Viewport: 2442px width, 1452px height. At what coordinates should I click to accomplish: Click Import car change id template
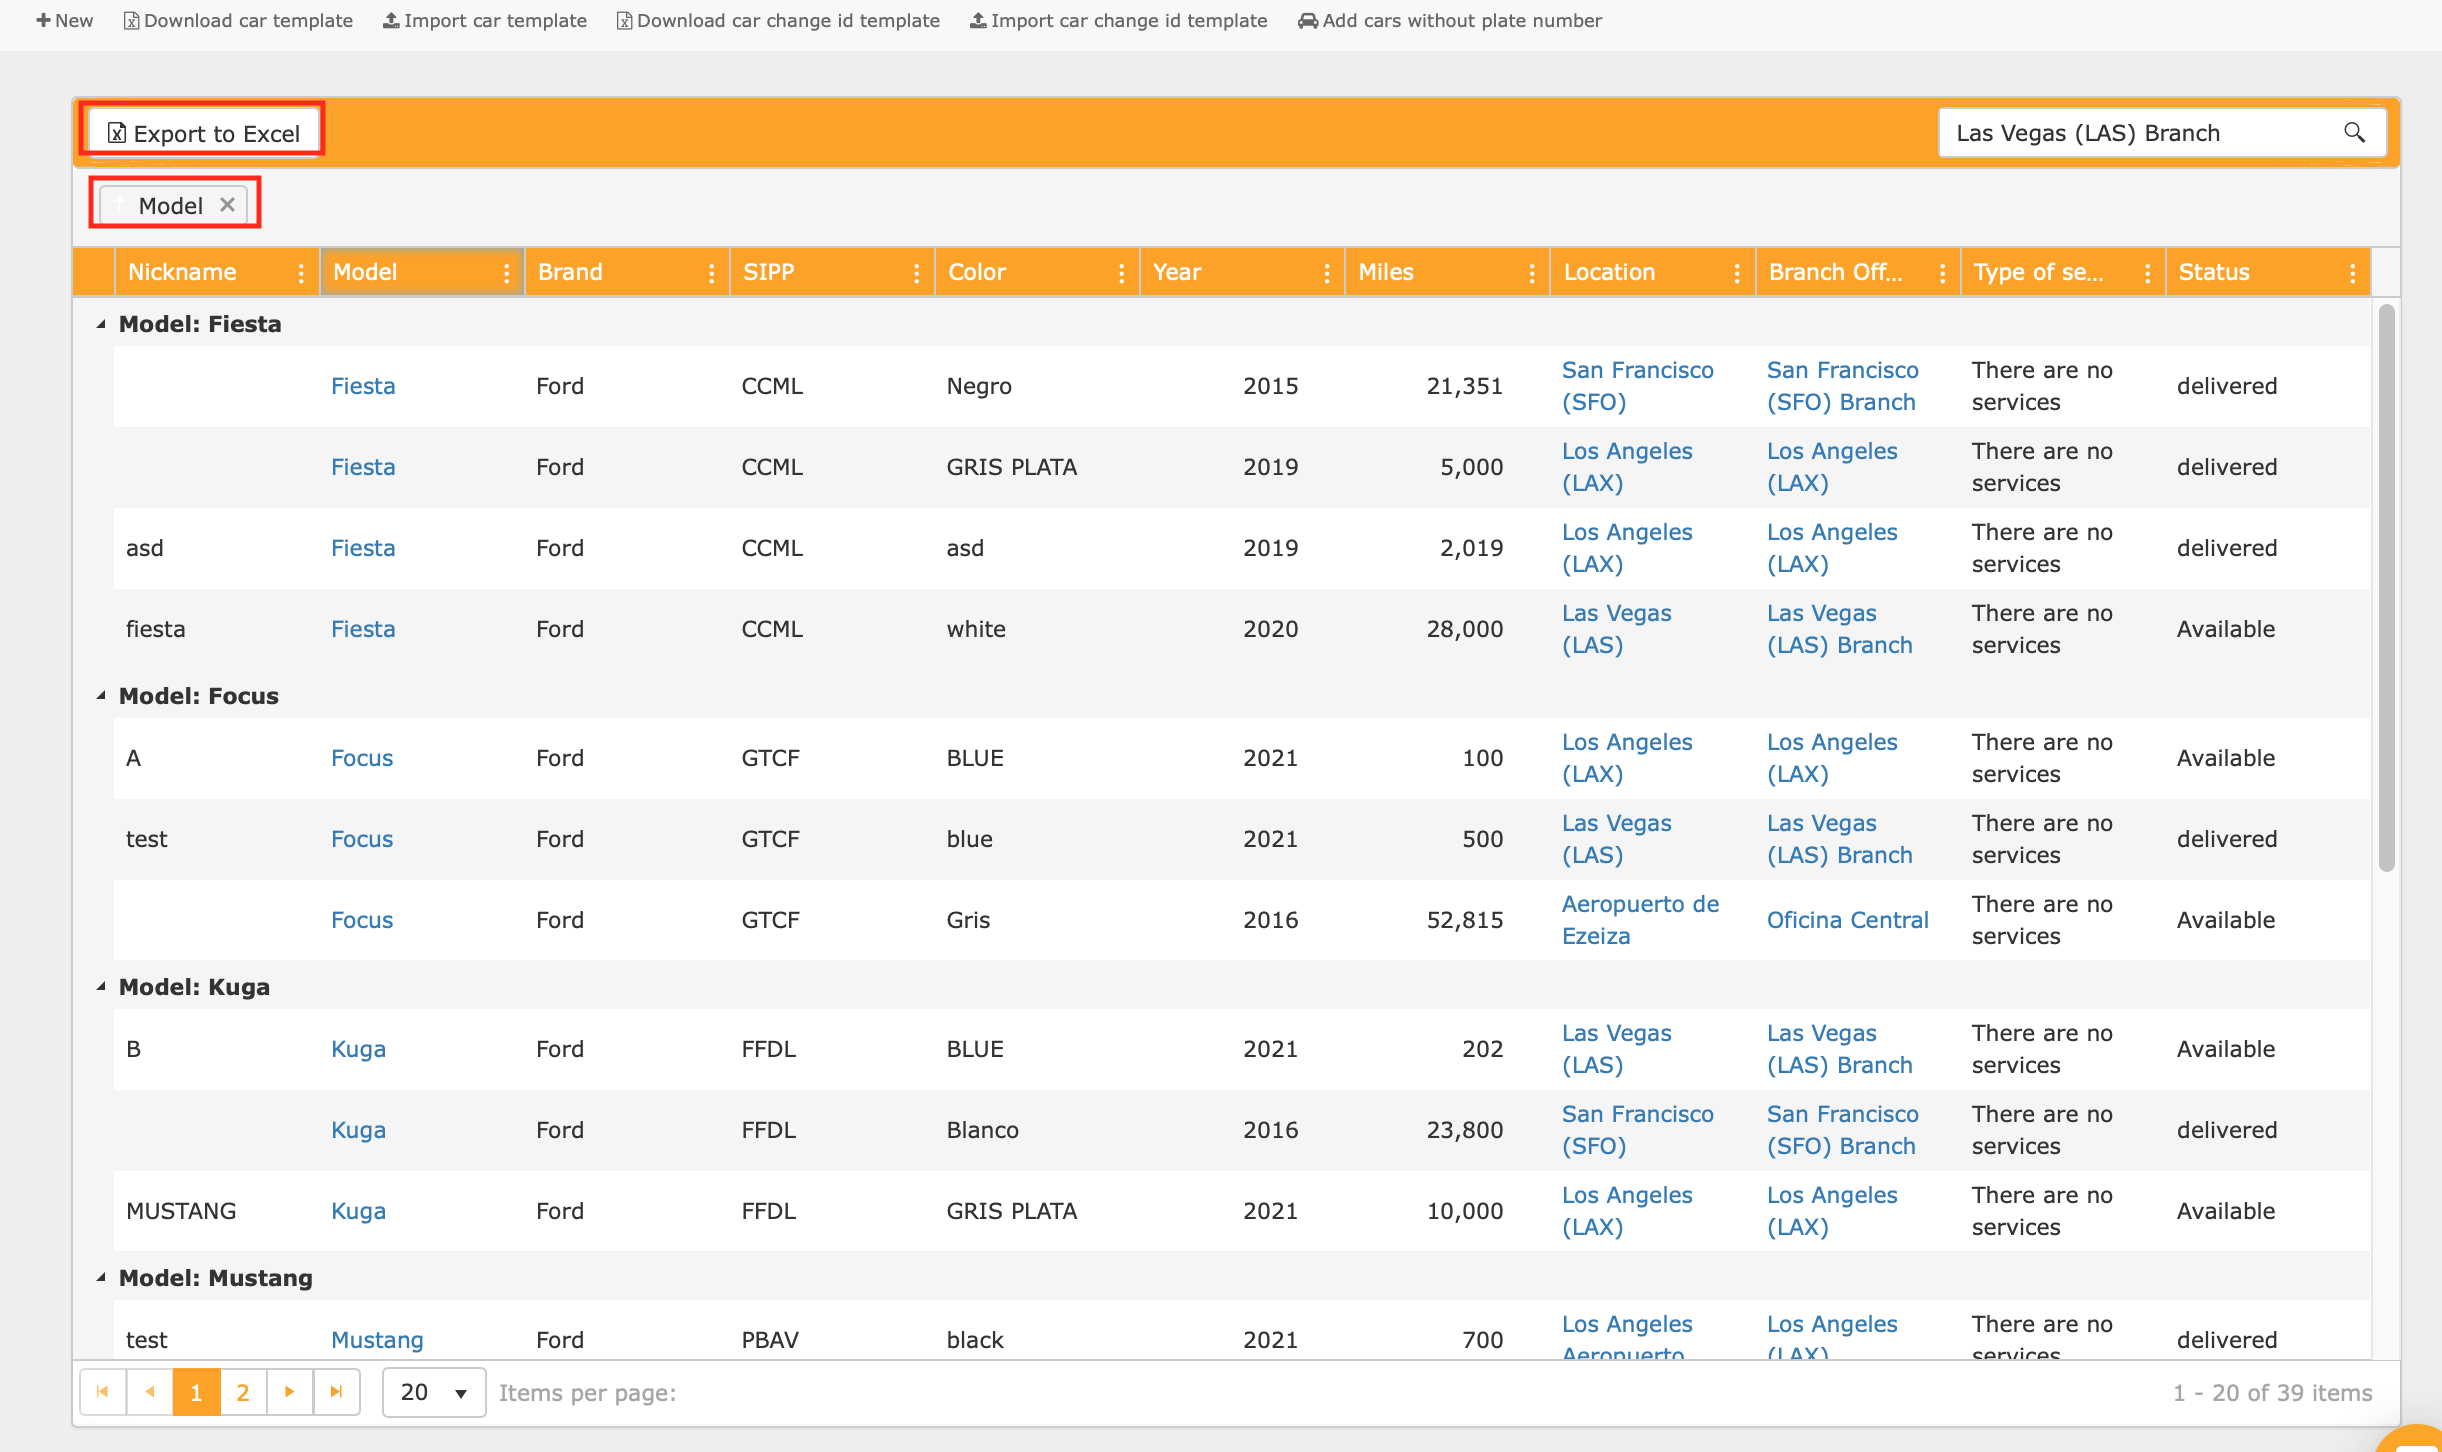point(1118,20)
